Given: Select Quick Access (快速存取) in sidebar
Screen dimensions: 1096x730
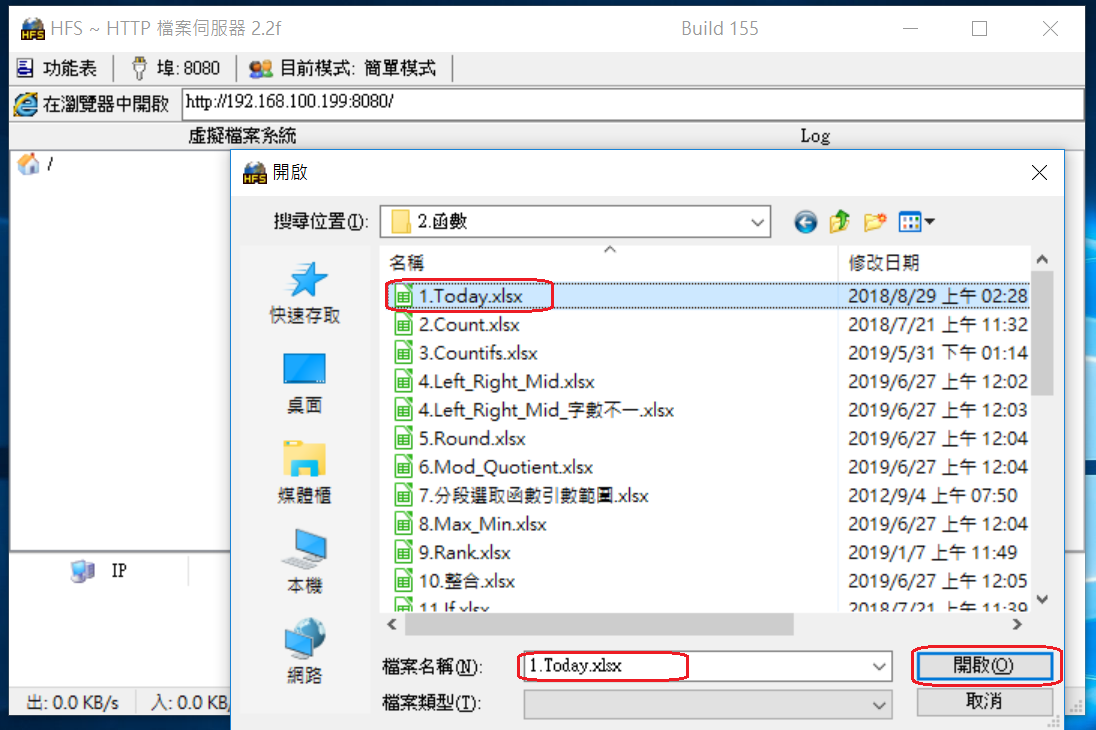Looking at the screenshot, I should coord(305,294).
